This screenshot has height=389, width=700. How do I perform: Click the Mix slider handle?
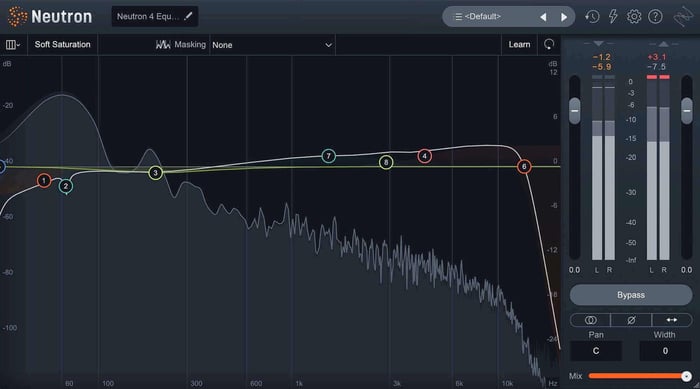(686, 376)
